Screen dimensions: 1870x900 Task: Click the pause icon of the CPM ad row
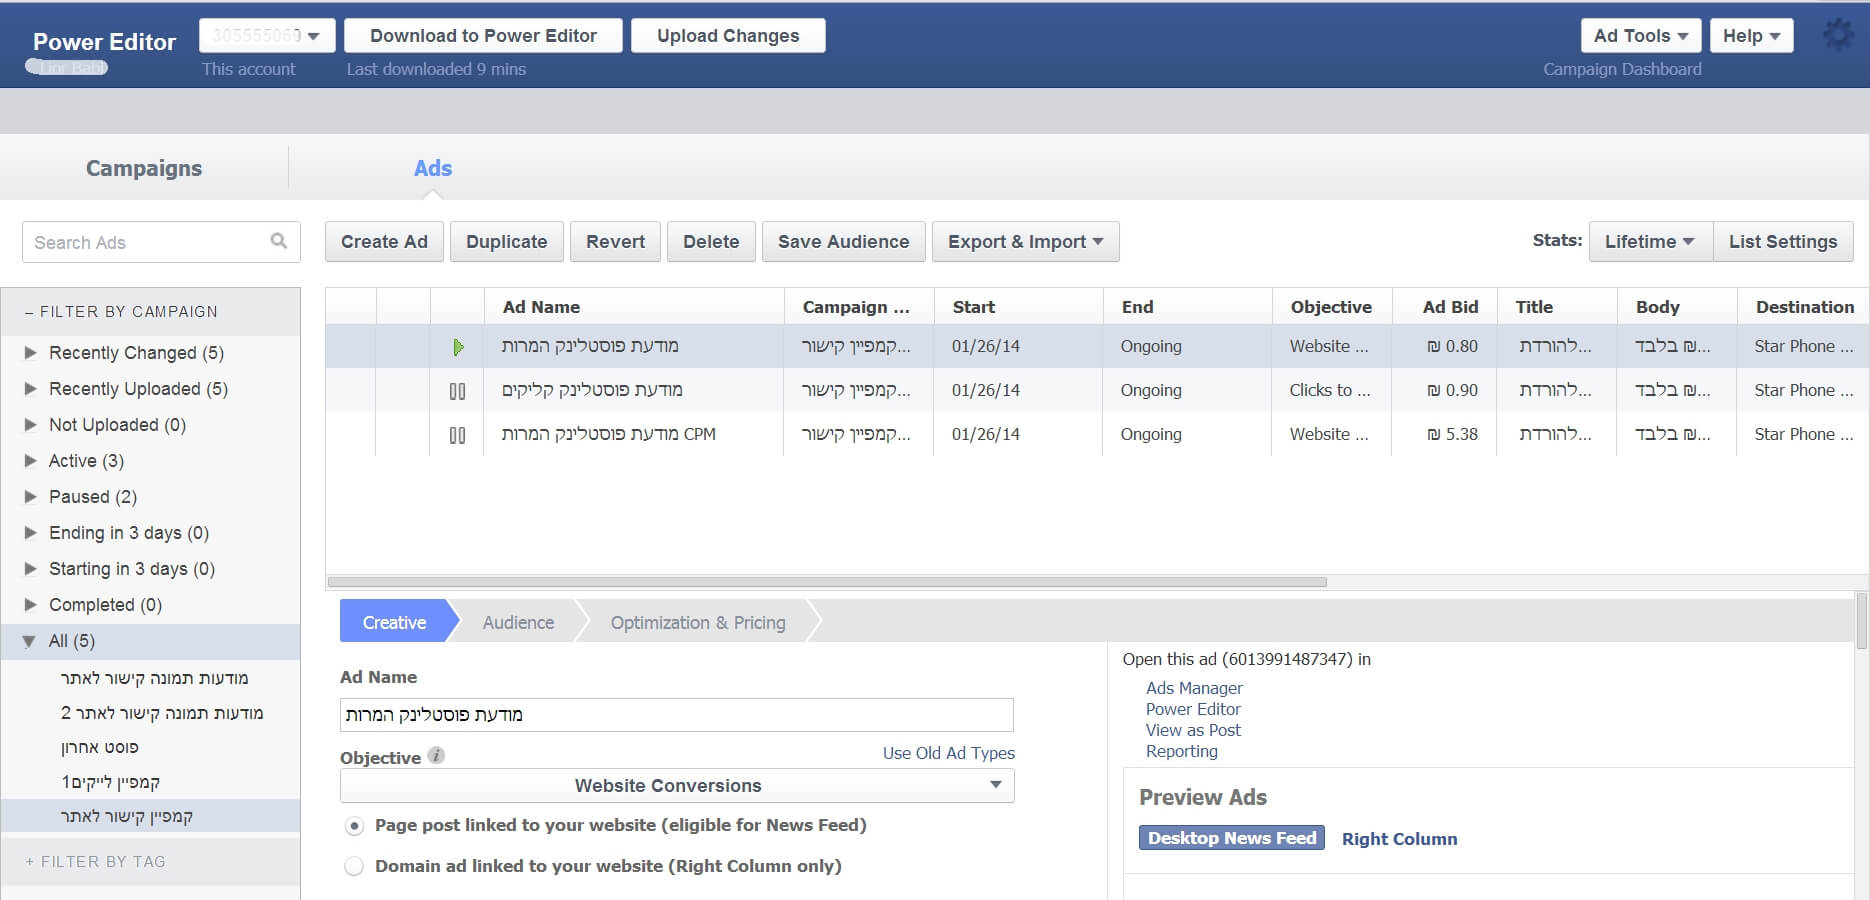pyautogui.click(x=457, y=435)
